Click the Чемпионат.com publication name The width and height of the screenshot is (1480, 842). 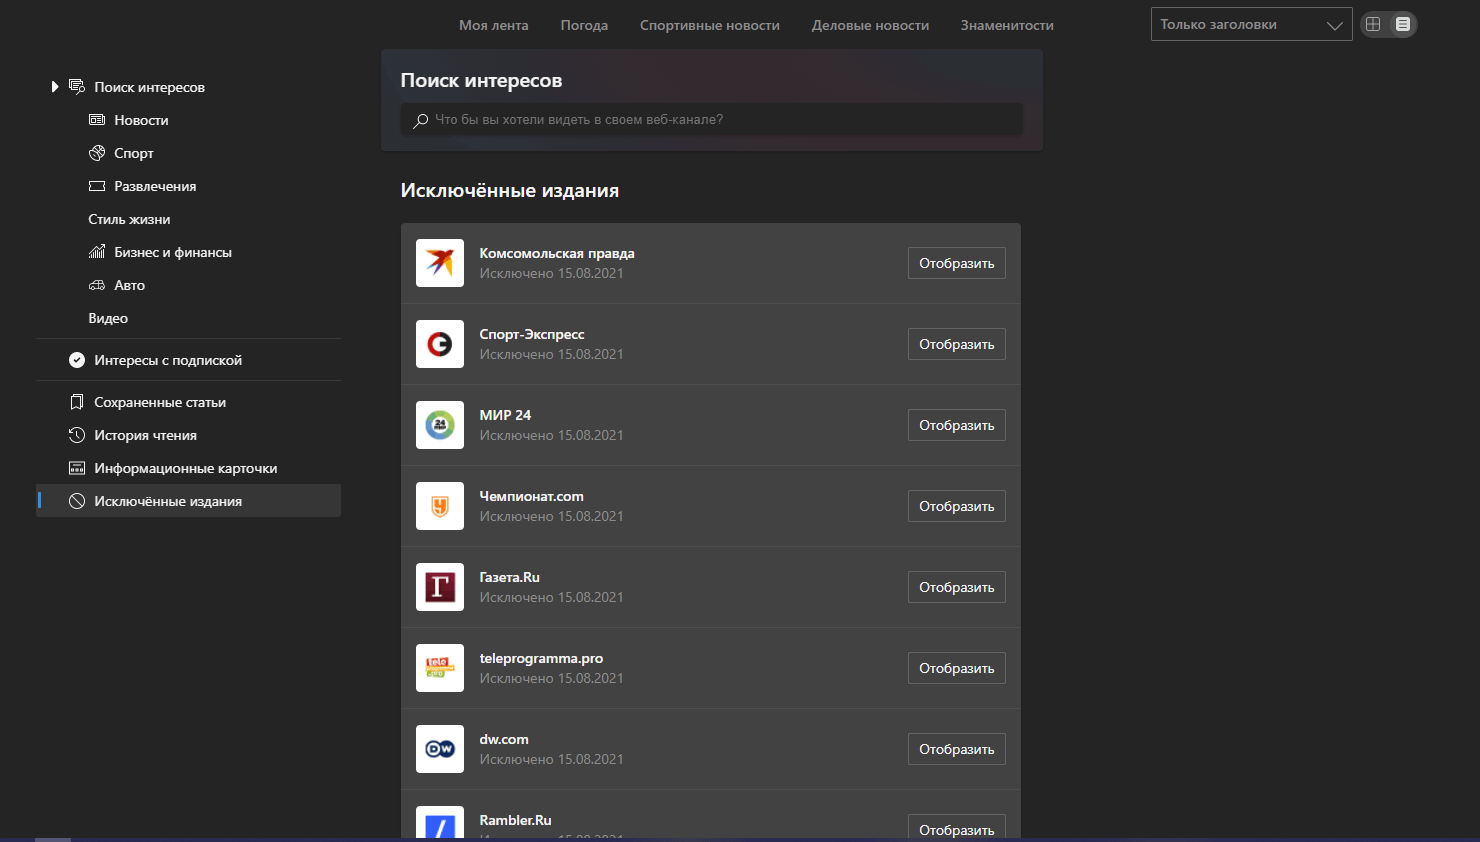(531, 496)
